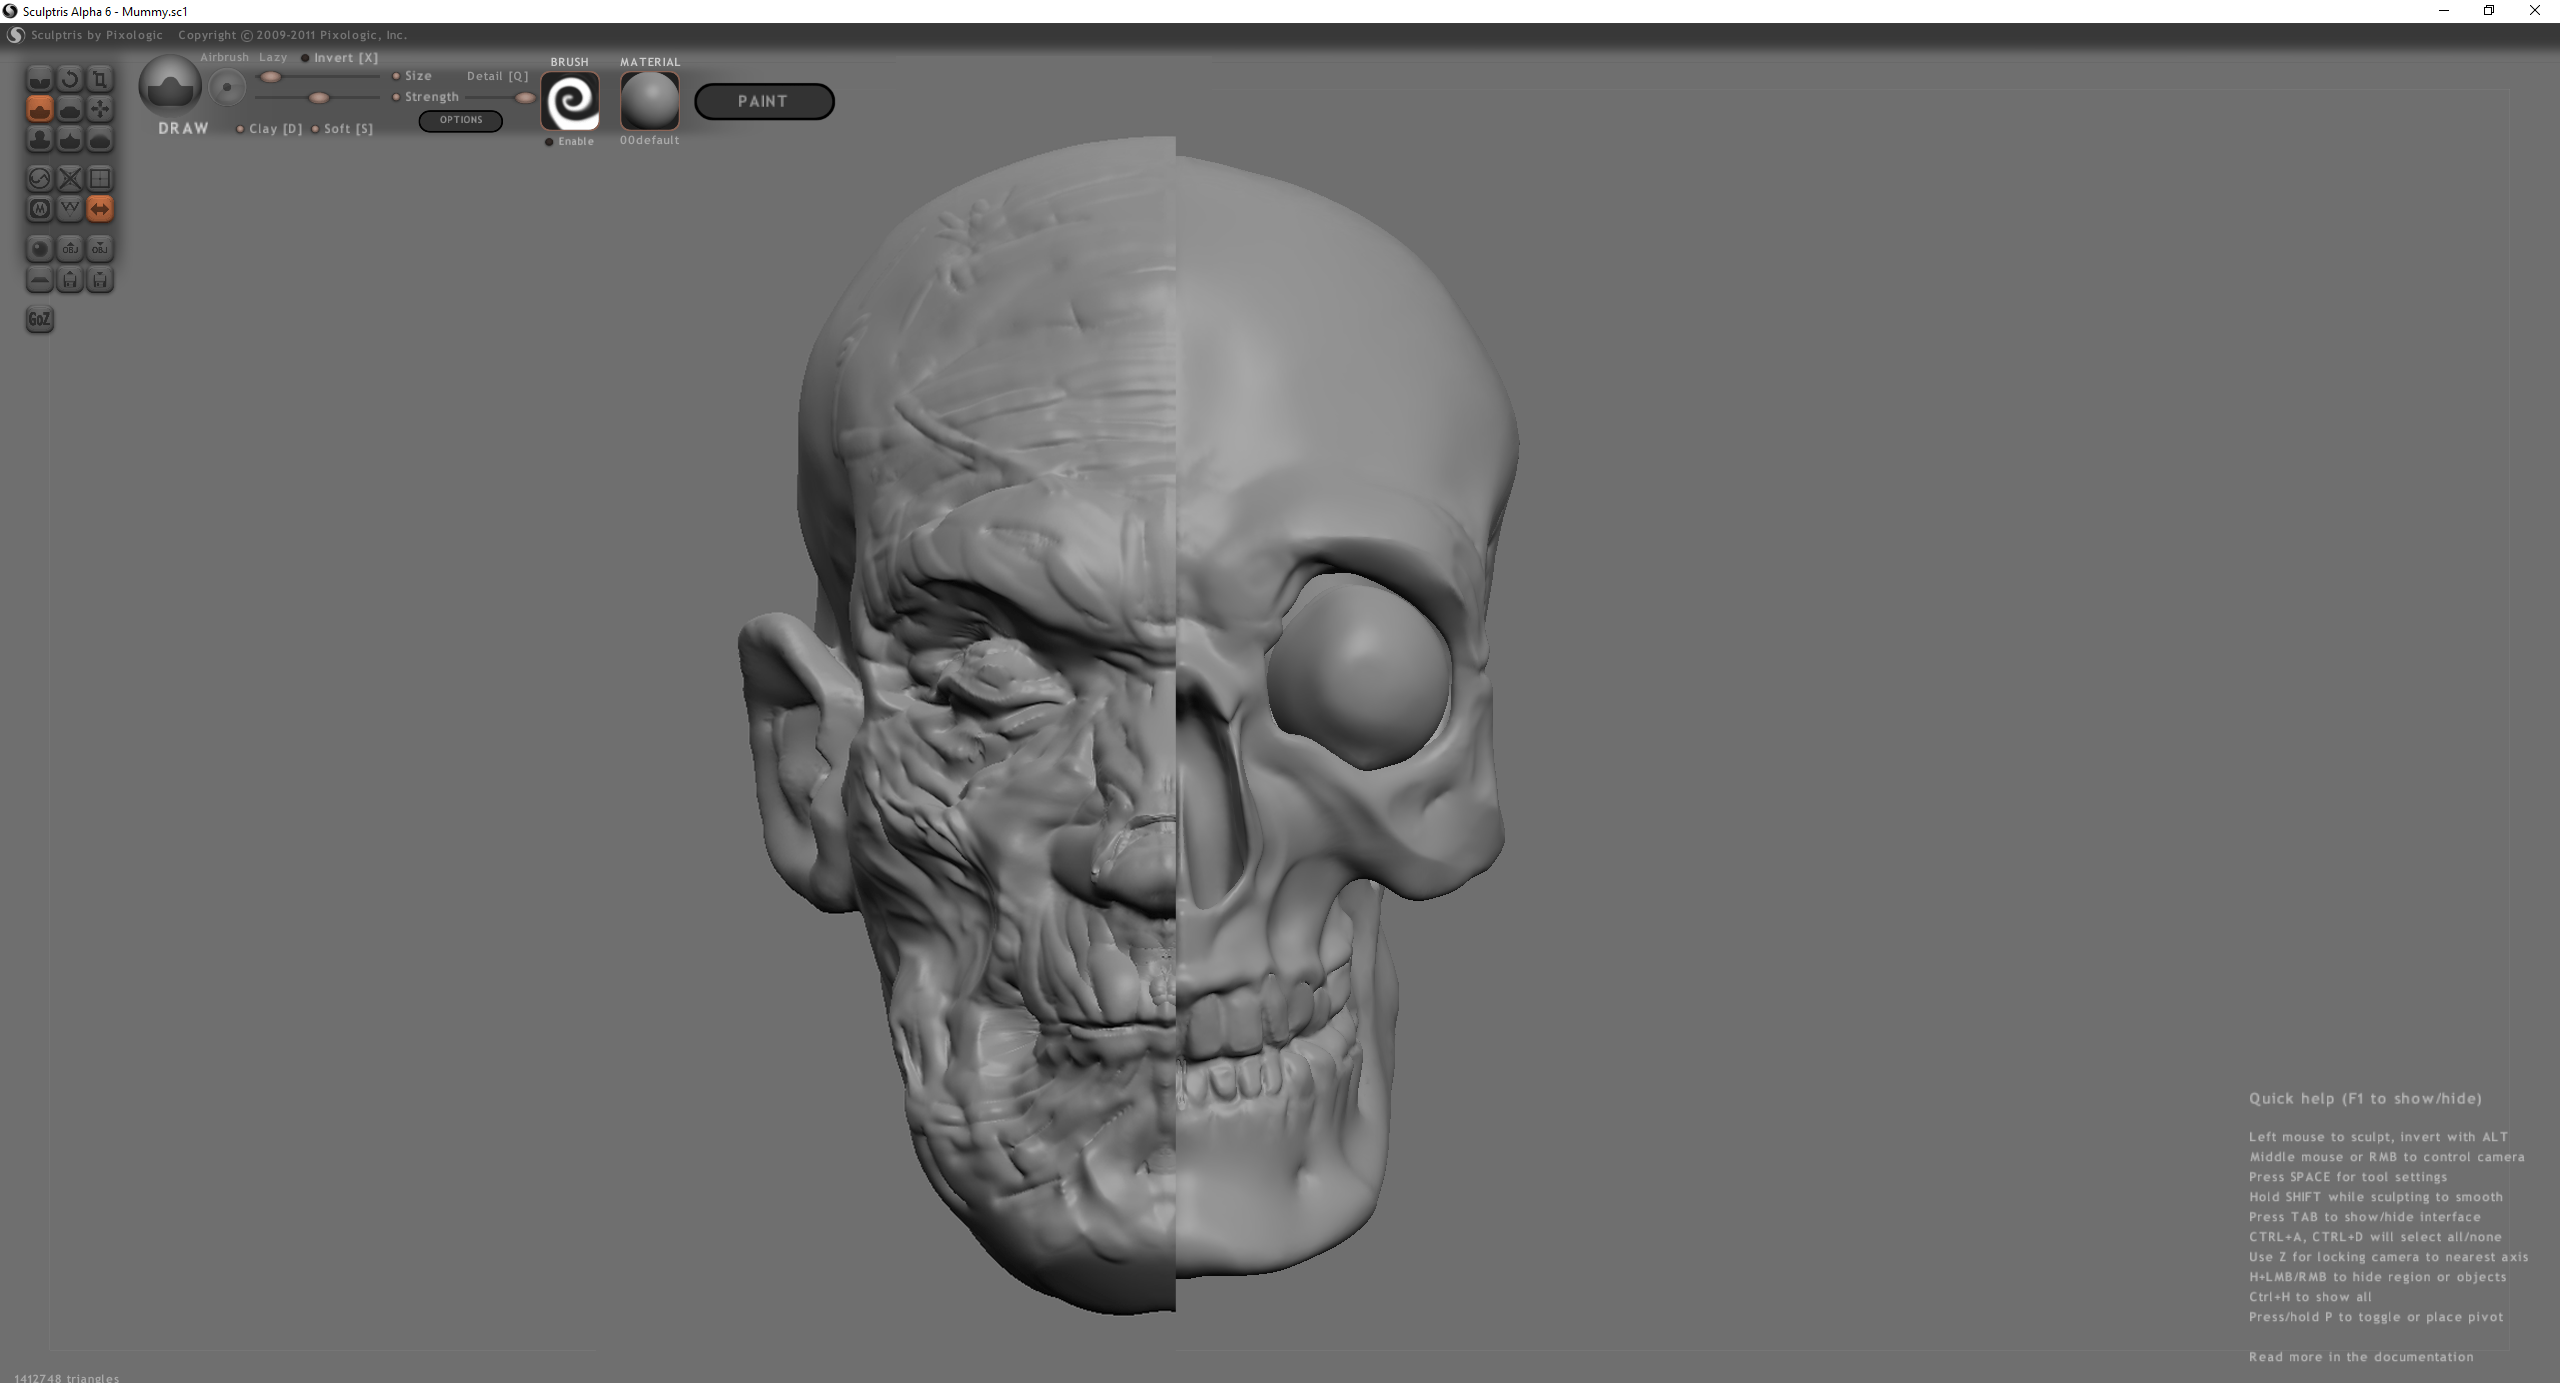Click the 'Press SPACE for tool settings' line
This screenshot has height=1383, width=2560.
[2348, 1177]
